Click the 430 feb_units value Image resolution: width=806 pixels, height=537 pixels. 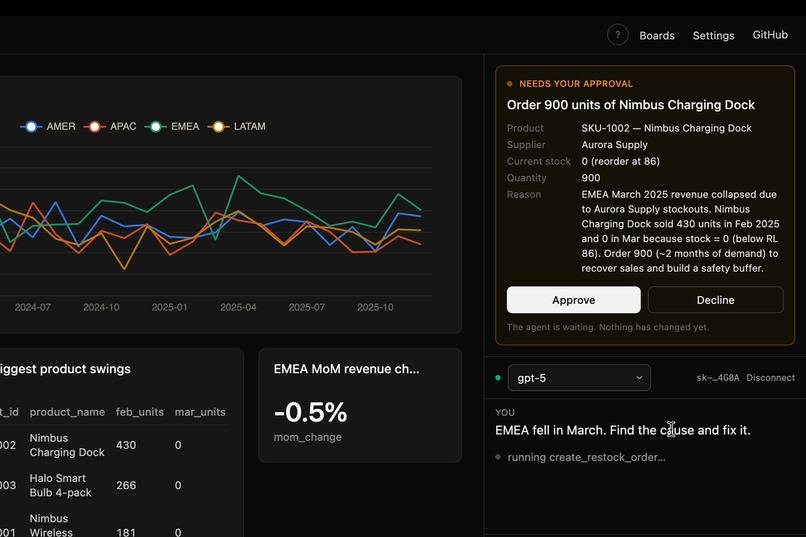point(126,445)
